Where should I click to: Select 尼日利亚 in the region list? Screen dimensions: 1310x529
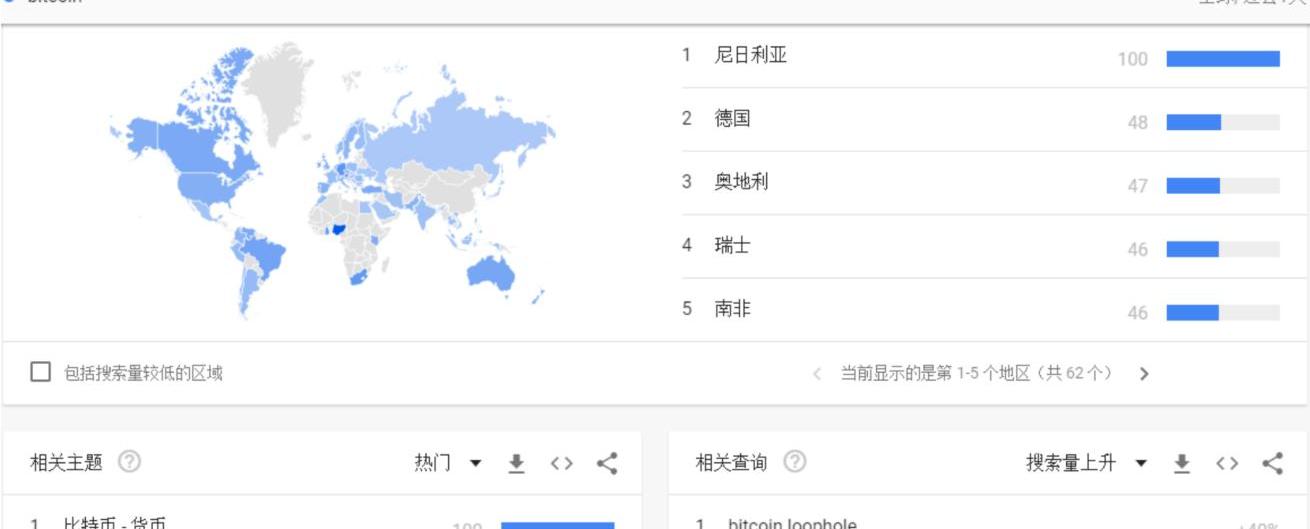click(751, 56)
